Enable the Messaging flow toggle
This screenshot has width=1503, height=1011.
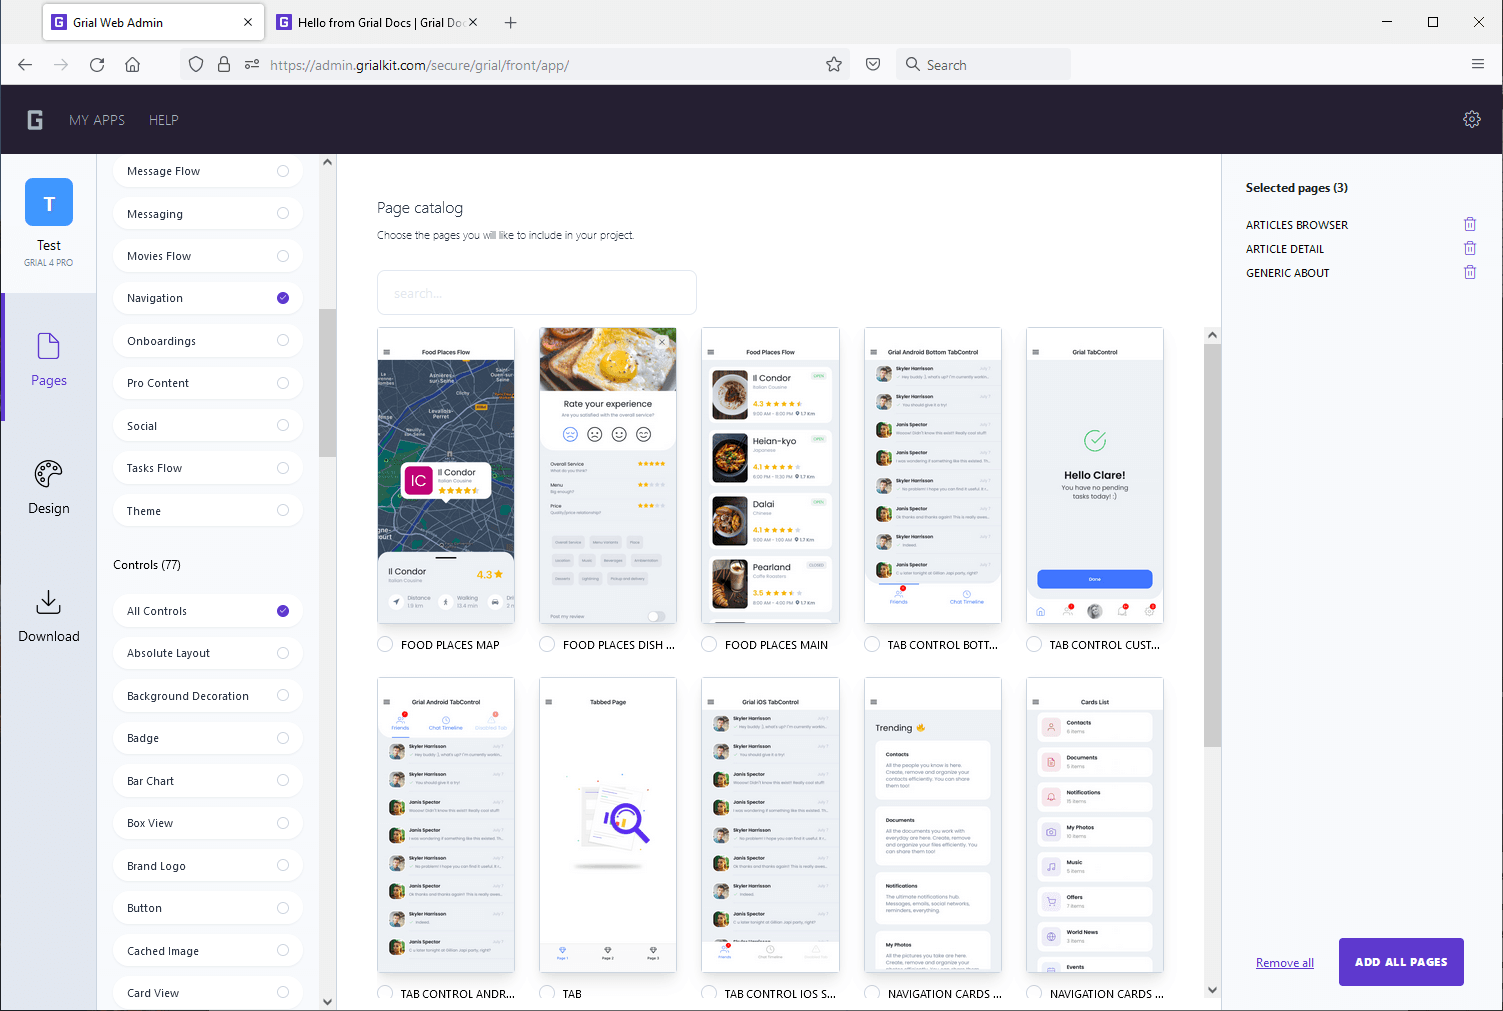tap(283, 213)
